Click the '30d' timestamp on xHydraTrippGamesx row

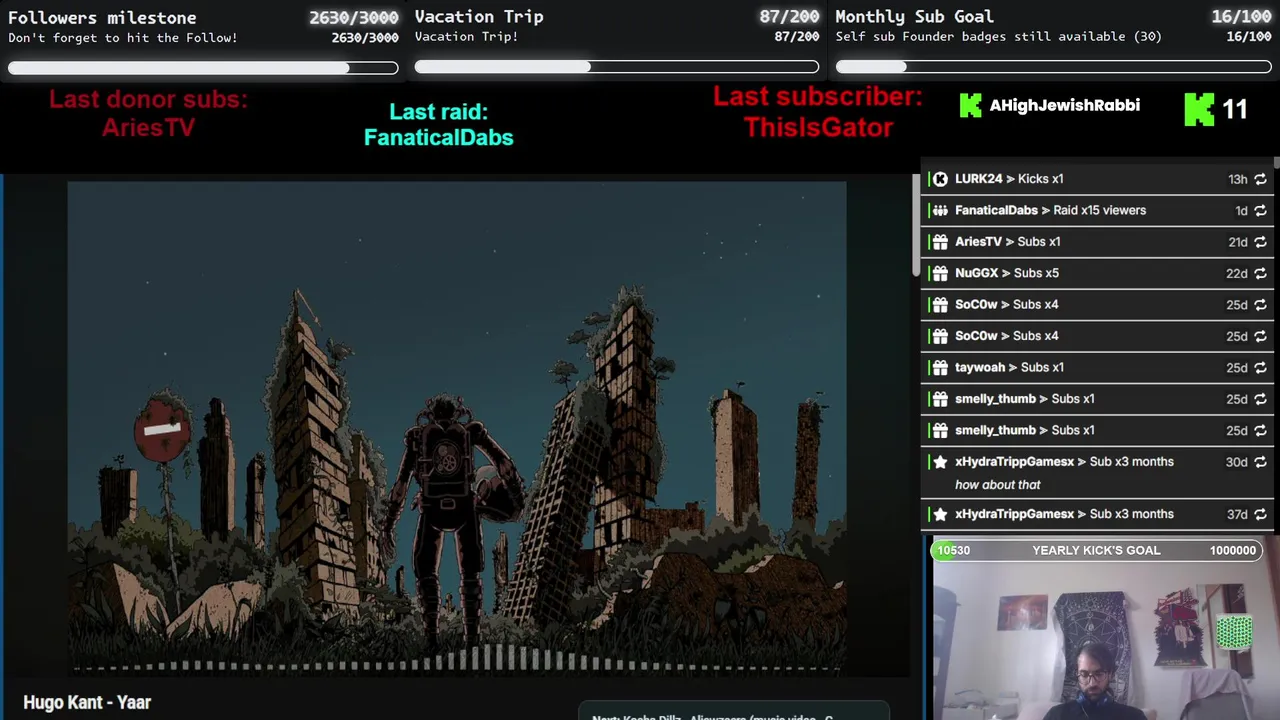(x=1237, y=462)
